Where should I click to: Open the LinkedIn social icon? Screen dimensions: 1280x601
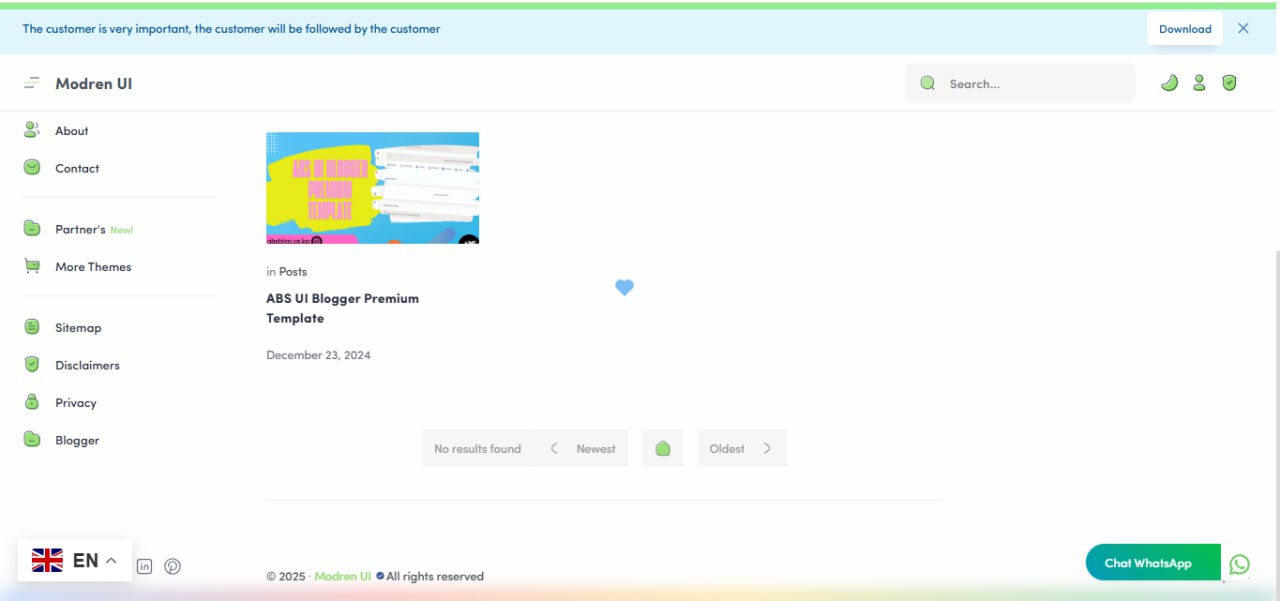coord(144,567)
